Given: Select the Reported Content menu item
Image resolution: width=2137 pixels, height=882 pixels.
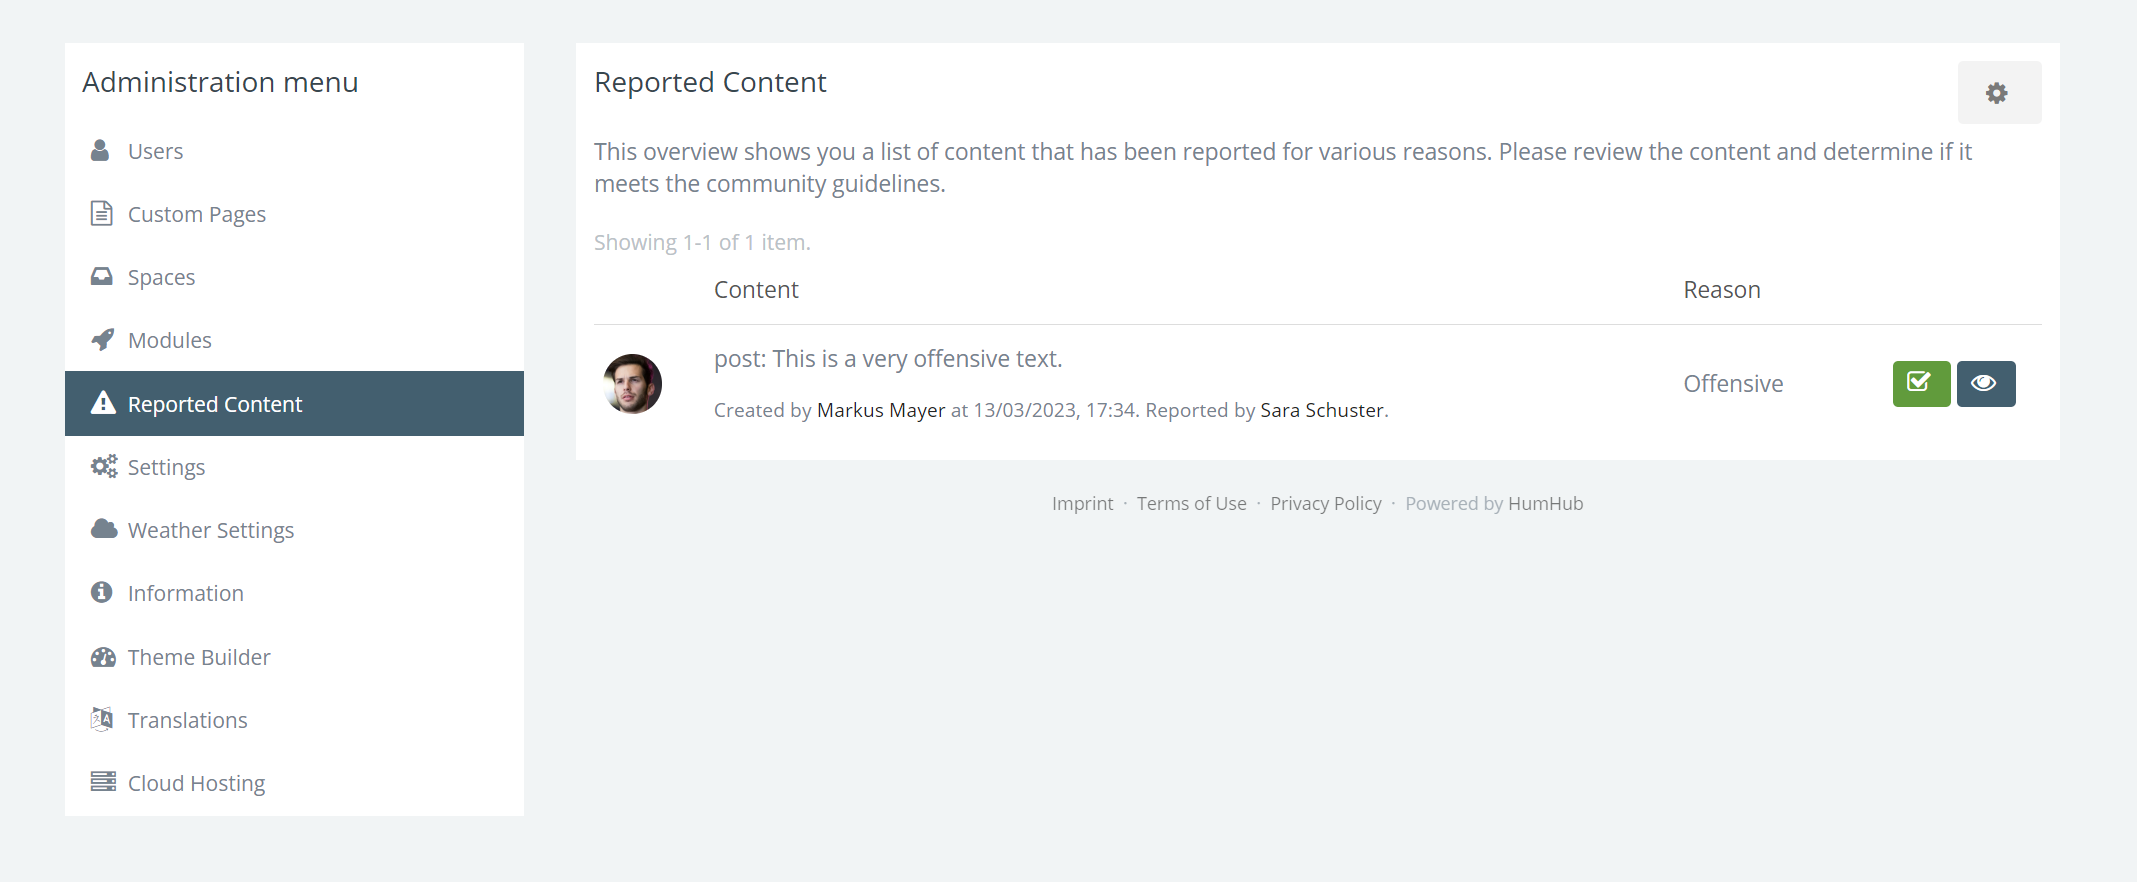Looking at the screenshot, I should coord(214,404).
